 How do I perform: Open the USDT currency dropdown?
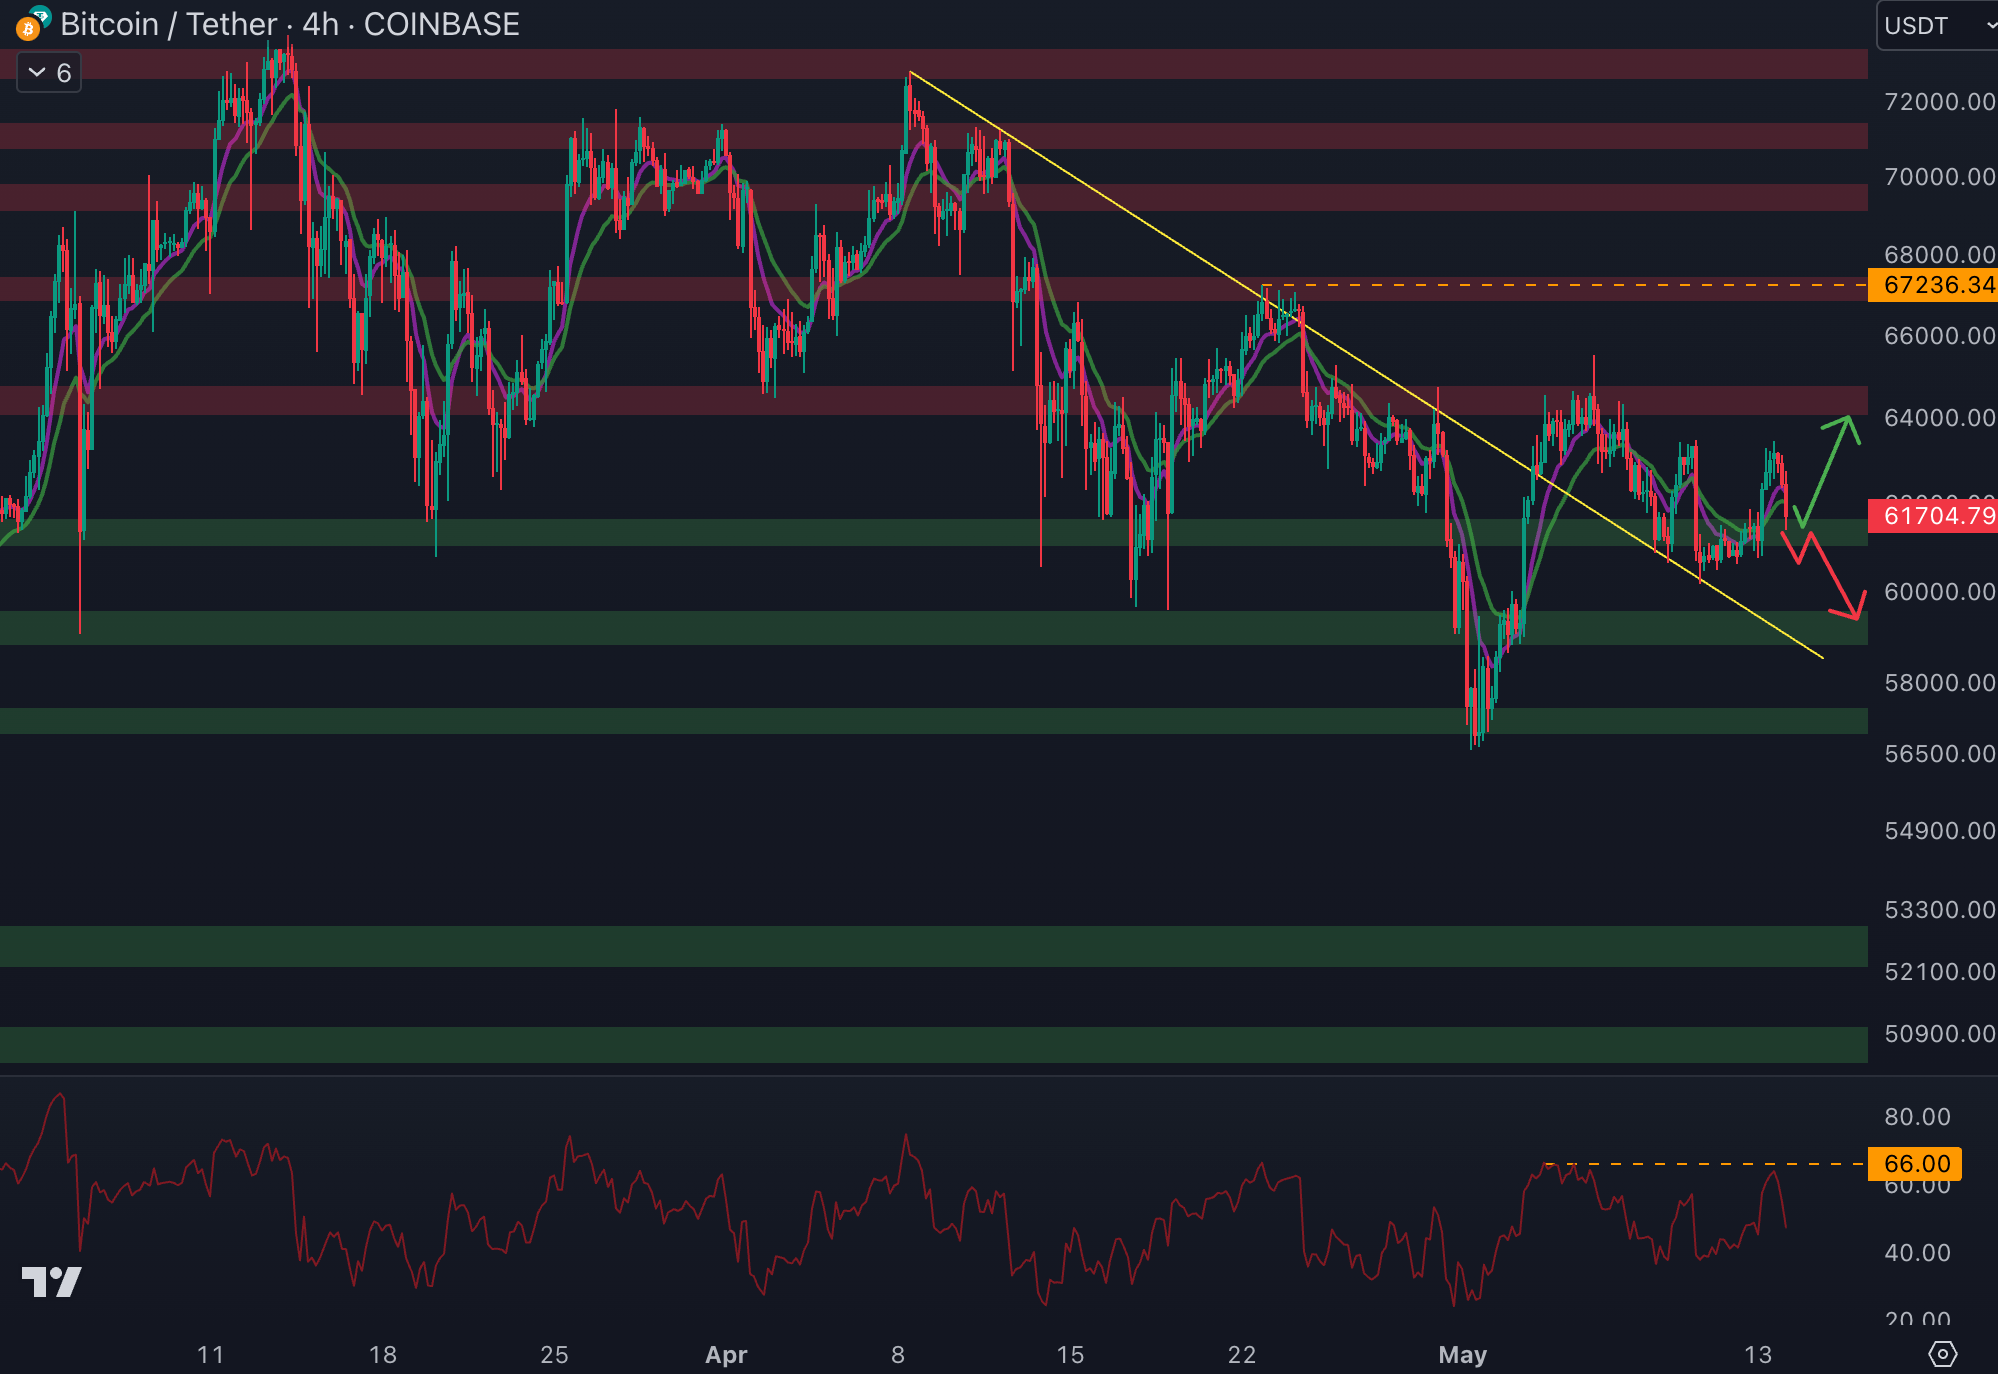pos(1916,25)
